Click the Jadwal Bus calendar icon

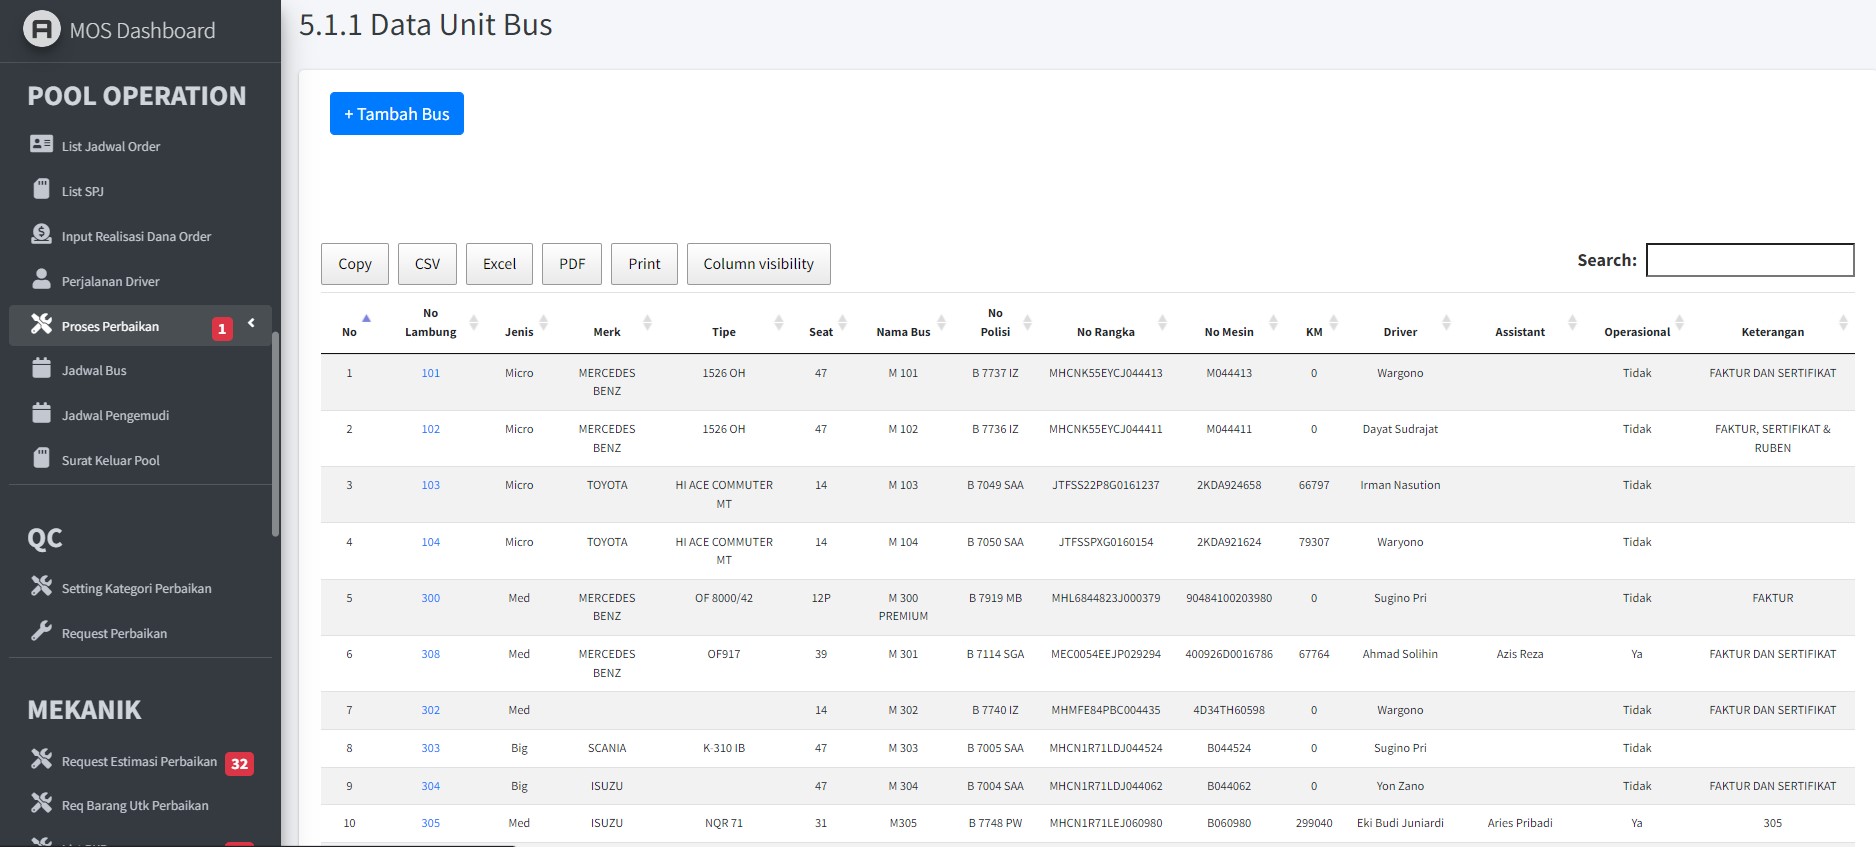coord(41,369)
